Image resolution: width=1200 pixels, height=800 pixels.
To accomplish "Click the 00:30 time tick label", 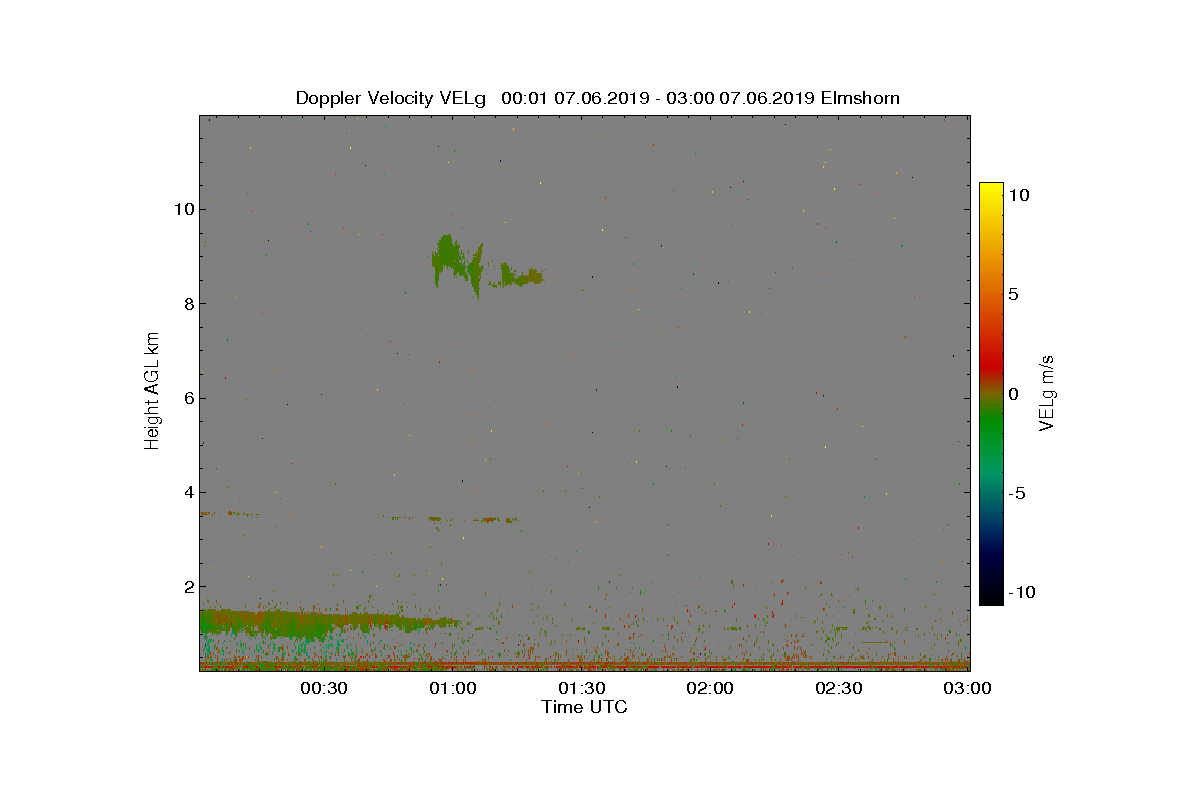I will point(323,688).
